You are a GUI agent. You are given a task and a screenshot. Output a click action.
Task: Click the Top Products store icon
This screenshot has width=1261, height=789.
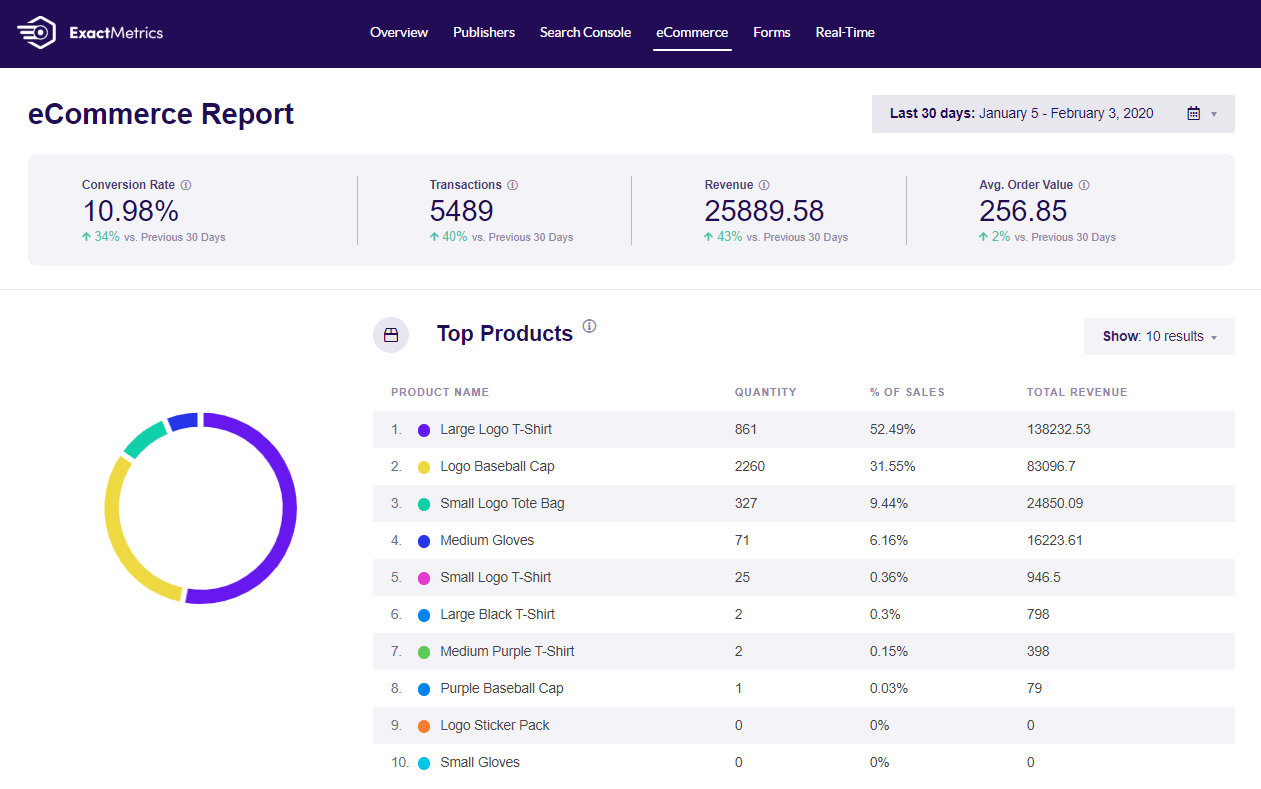(x=391, y=335)
